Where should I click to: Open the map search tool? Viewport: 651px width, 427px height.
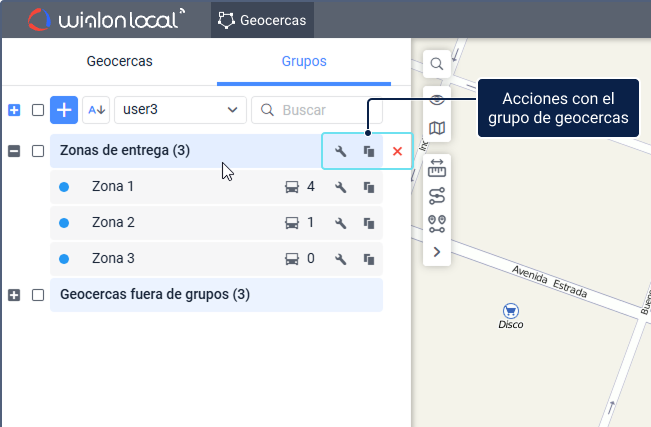437,64
